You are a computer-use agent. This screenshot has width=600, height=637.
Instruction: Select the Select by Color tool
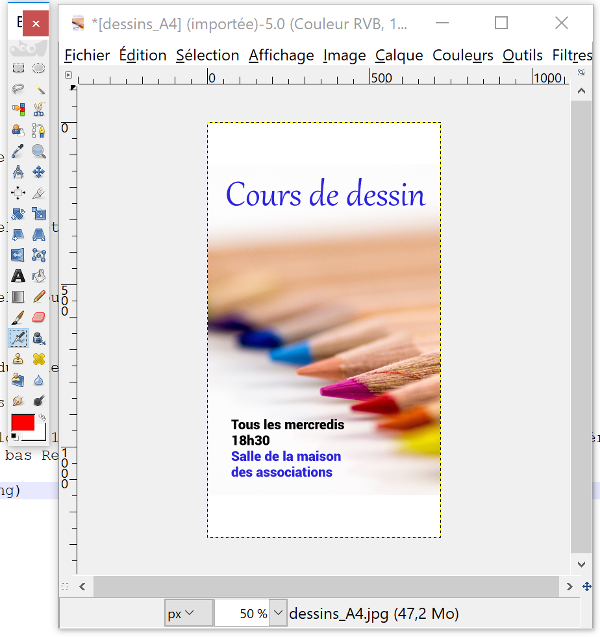click(x=18, y=109)
